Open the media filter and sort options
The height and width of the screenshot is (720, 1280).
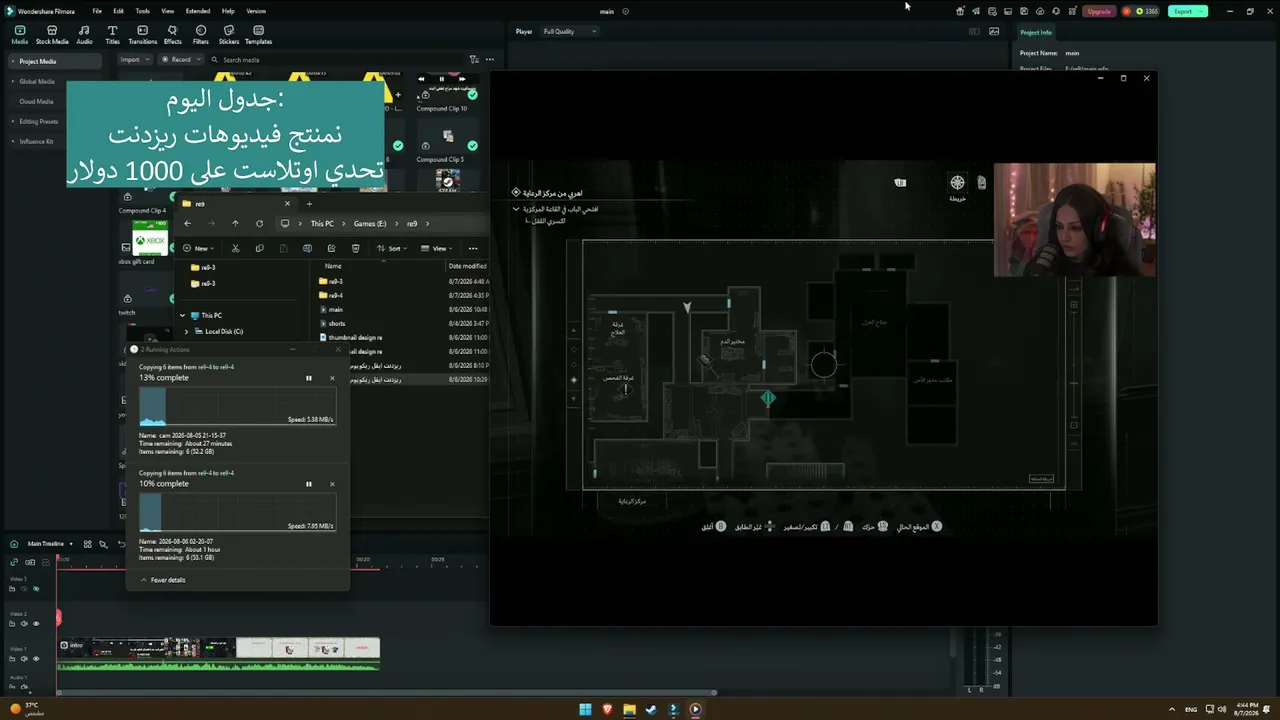[474, 60]
